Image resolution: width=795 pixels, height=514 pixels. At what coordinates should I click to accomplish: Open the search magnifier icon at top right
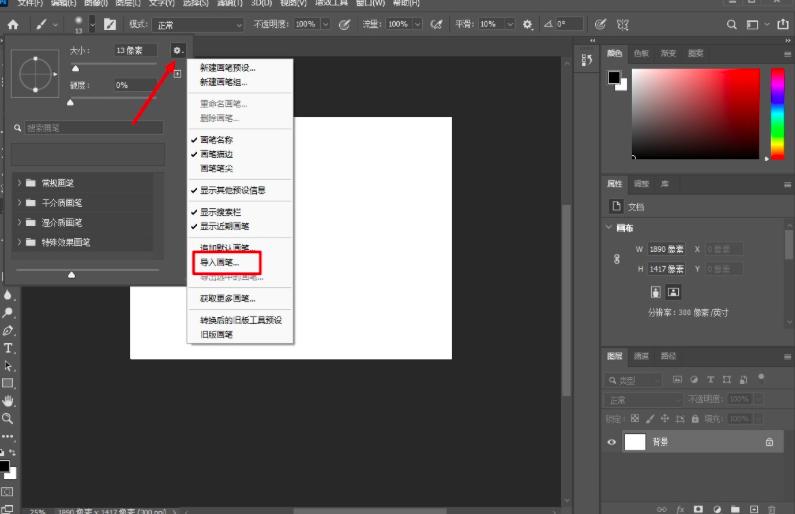click(x=733, y=23)
